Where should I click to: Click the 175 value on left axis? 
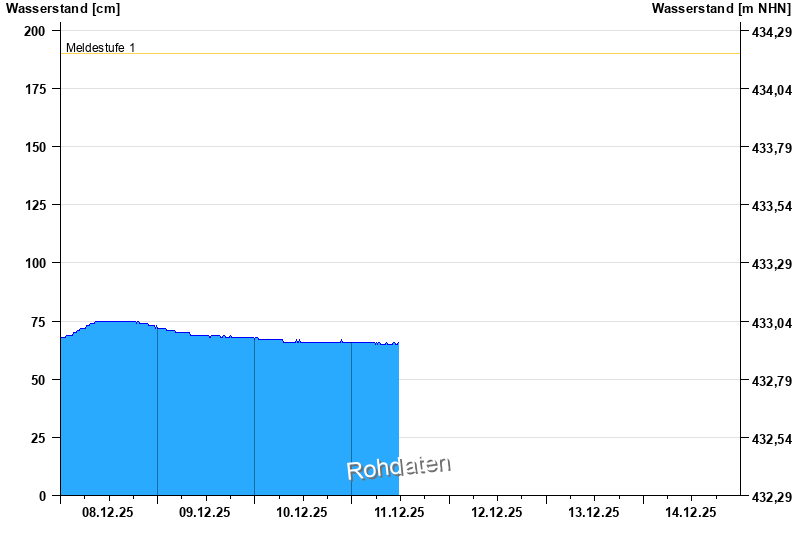click(x=35, y=89)
